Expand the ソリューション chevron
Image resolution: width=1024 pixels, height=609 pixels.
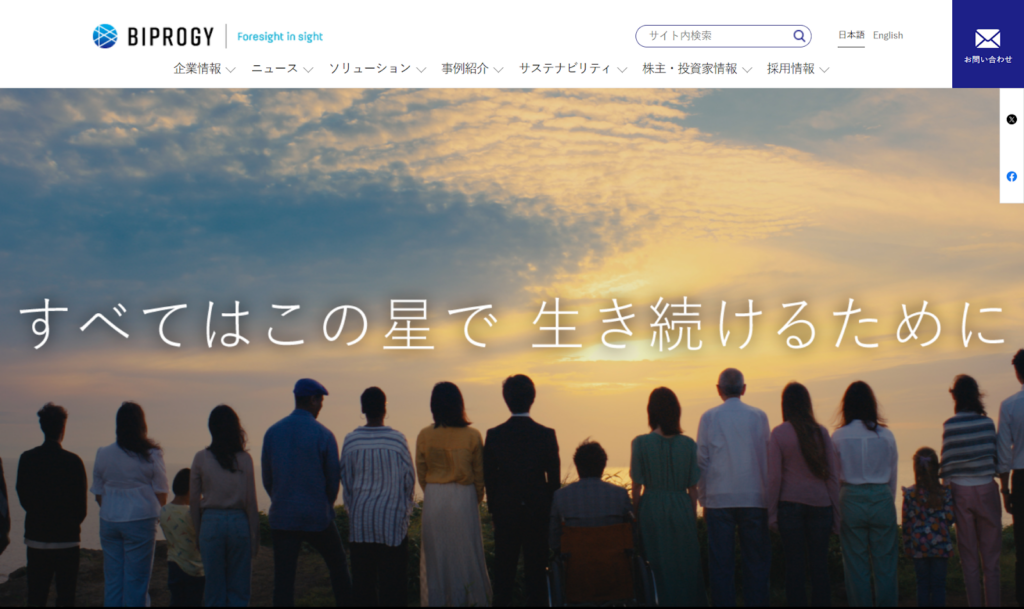click(x=421, y=70)
